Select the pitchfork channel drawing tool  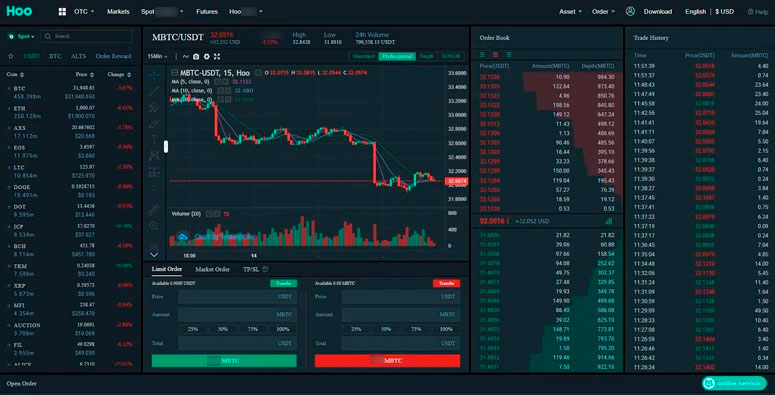click(x=154, y=107)
